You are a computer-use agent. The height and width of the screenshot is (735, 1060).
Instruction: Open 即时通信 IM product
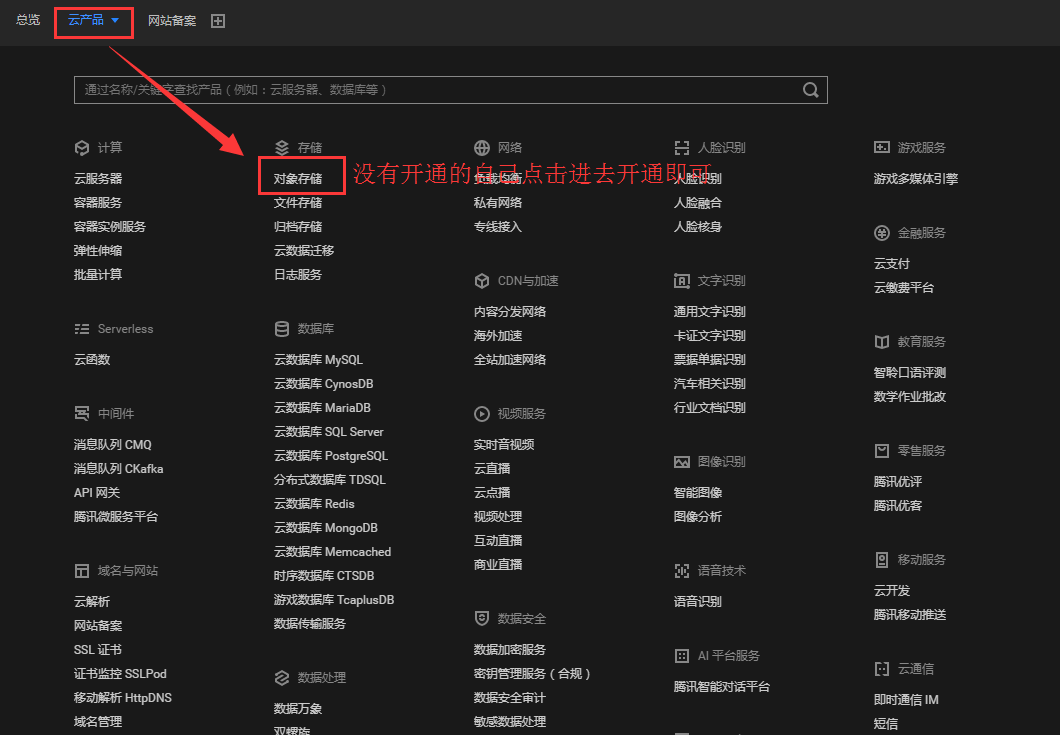(906, 700)
